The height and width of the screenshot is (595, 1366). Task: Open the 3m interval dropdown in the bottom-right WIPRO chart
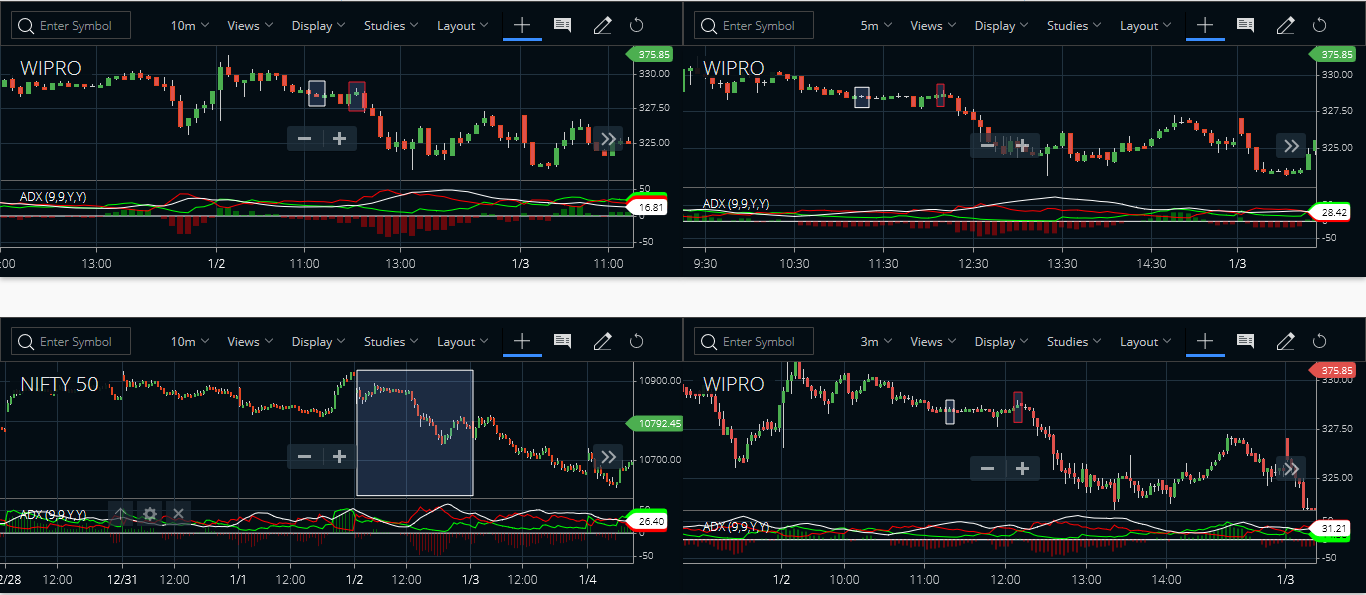click(877, 341)
